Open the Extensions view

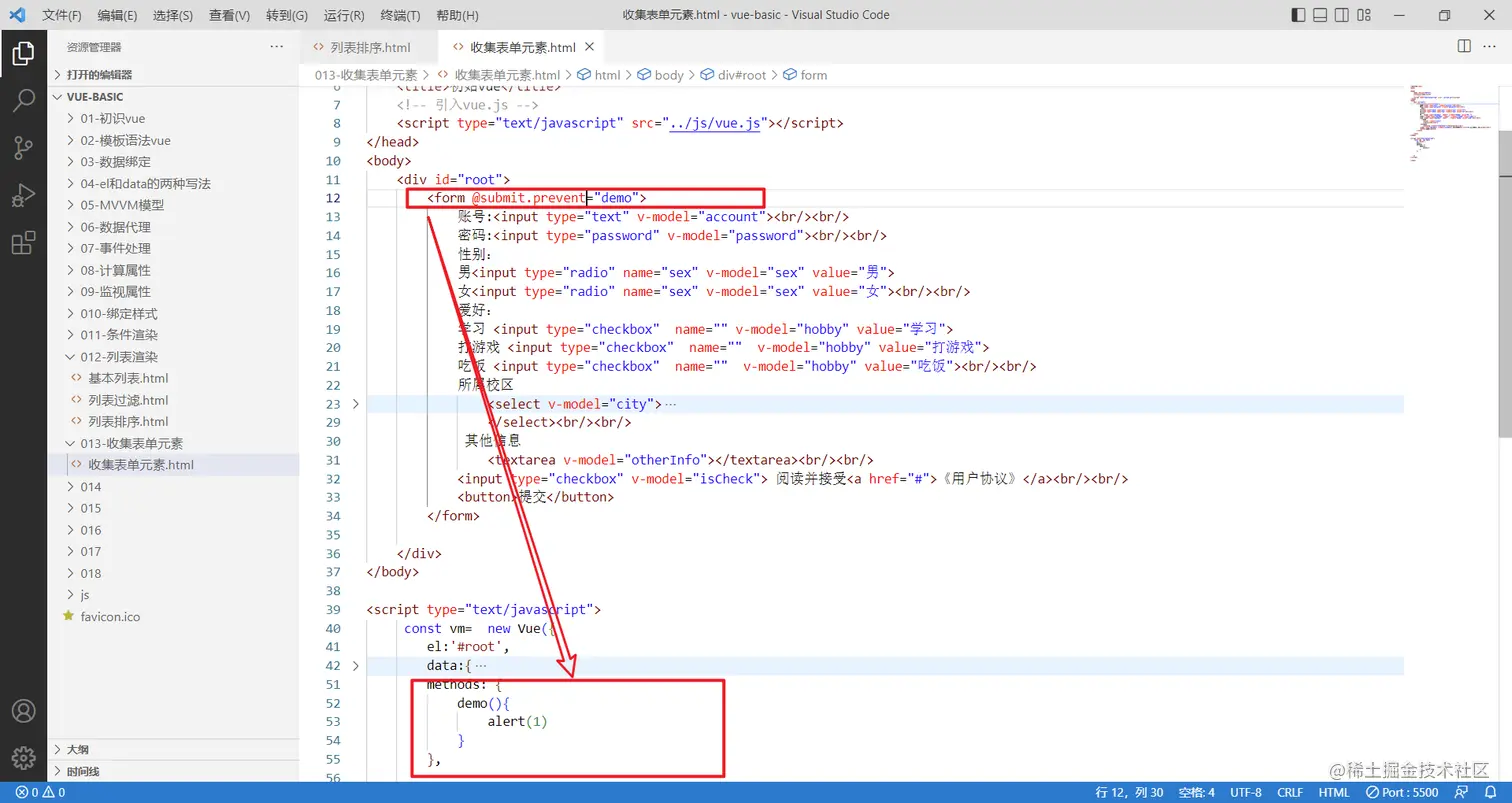click(23, 243)
